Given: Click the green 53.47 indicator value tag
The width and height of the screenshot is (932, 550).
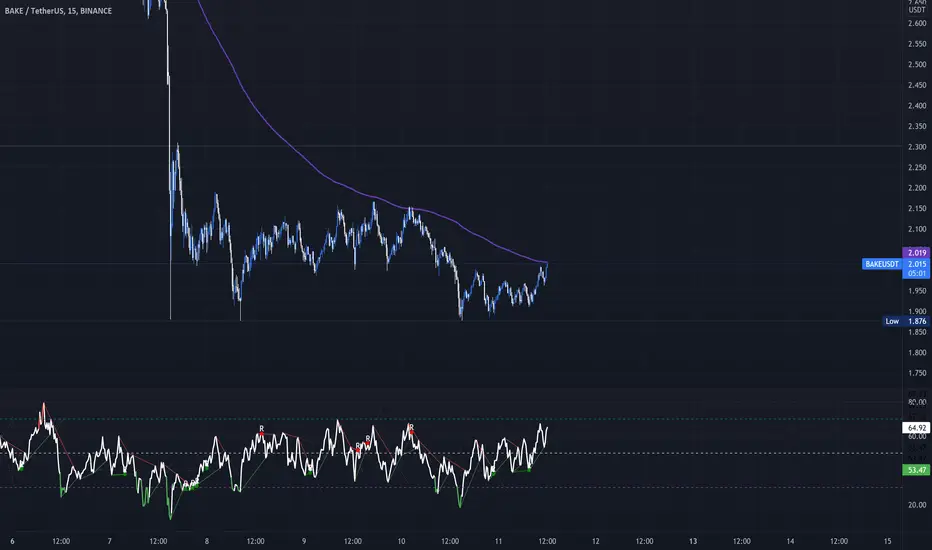Looking at the screenshot, I should 916,470.
